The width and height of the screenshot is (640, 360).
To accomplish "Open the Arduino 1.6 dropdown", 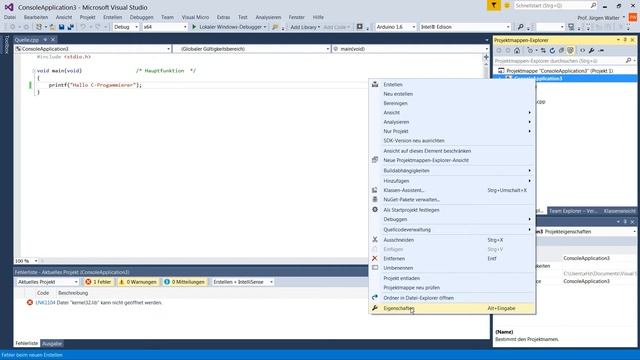I will click(x=395, y=27).
